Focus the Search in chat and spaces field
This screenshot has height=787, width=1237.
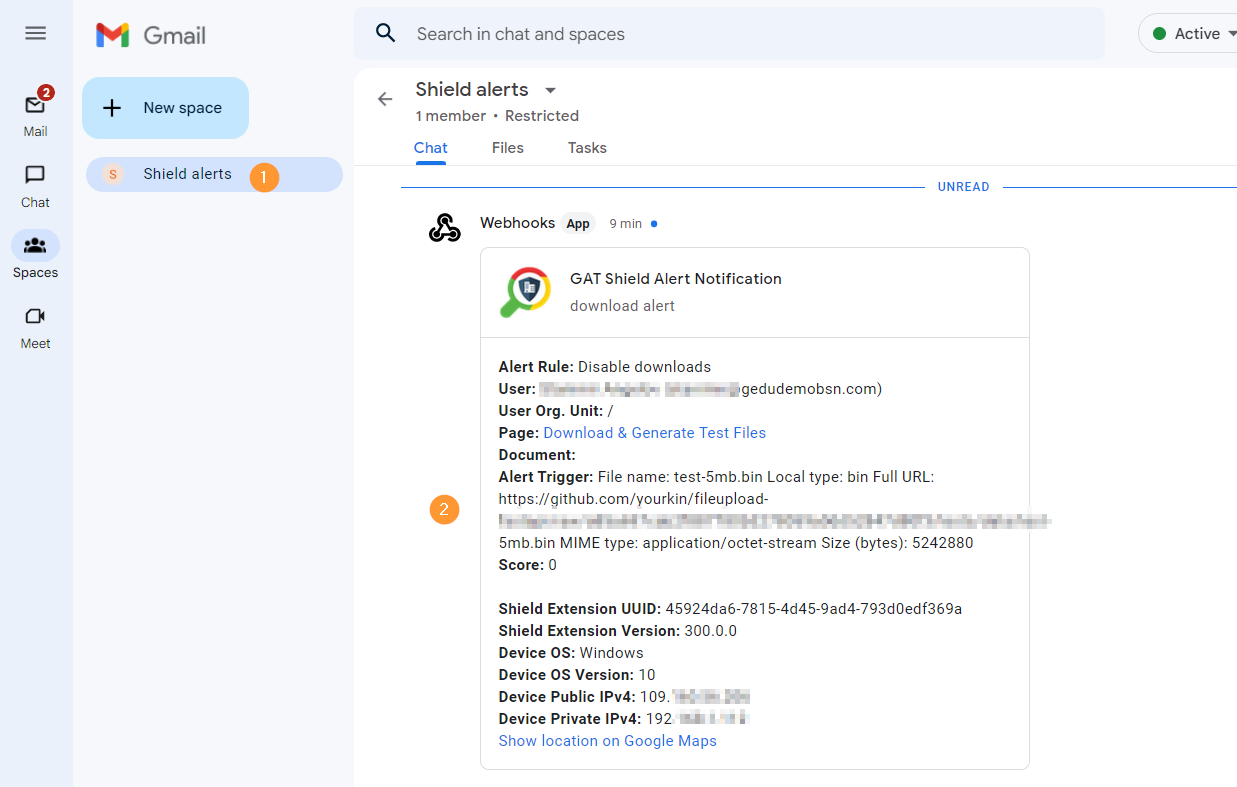[729, 34]
